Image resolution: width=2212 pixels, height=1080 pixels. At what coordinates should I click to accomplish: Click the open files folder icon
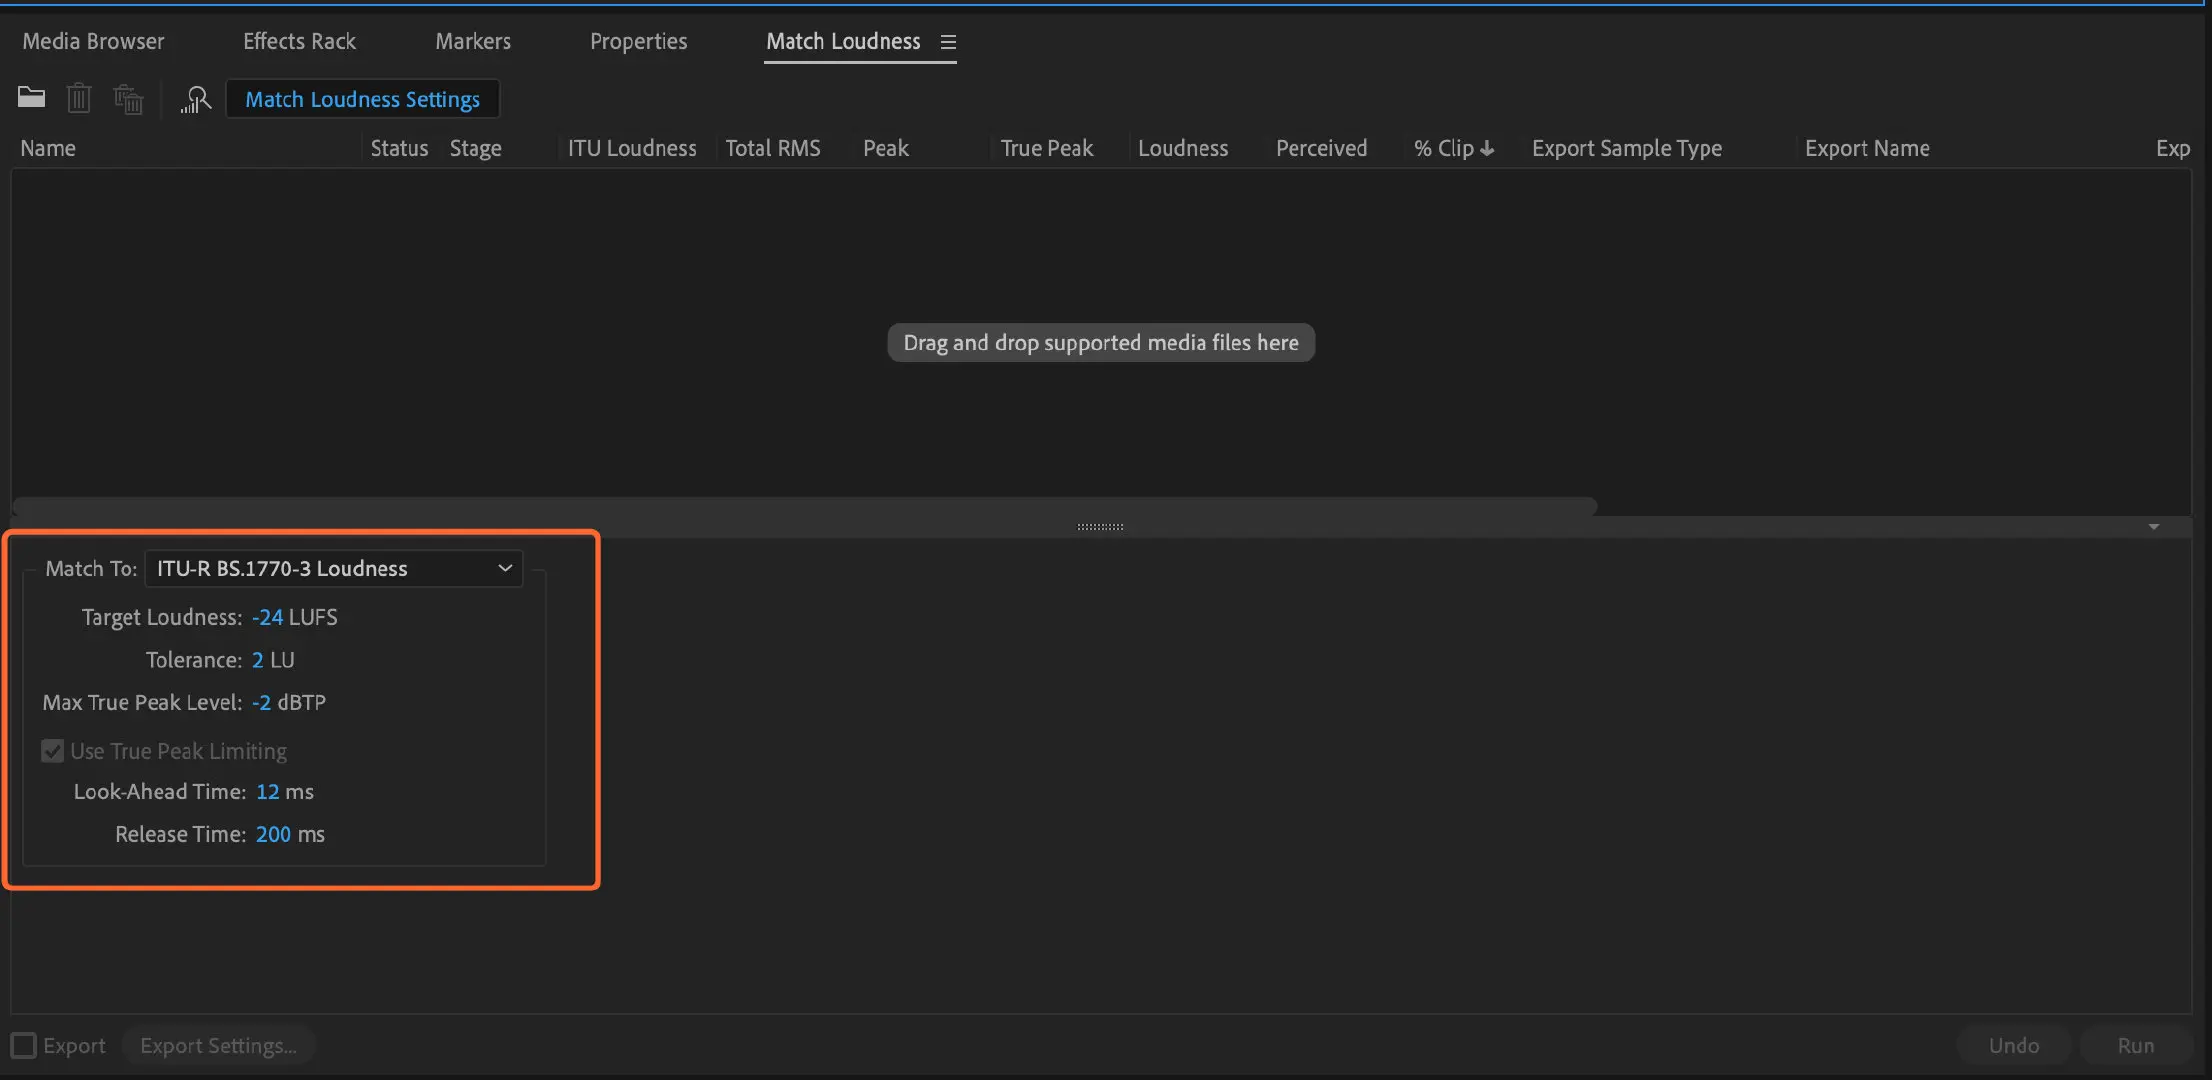[31, 98]
